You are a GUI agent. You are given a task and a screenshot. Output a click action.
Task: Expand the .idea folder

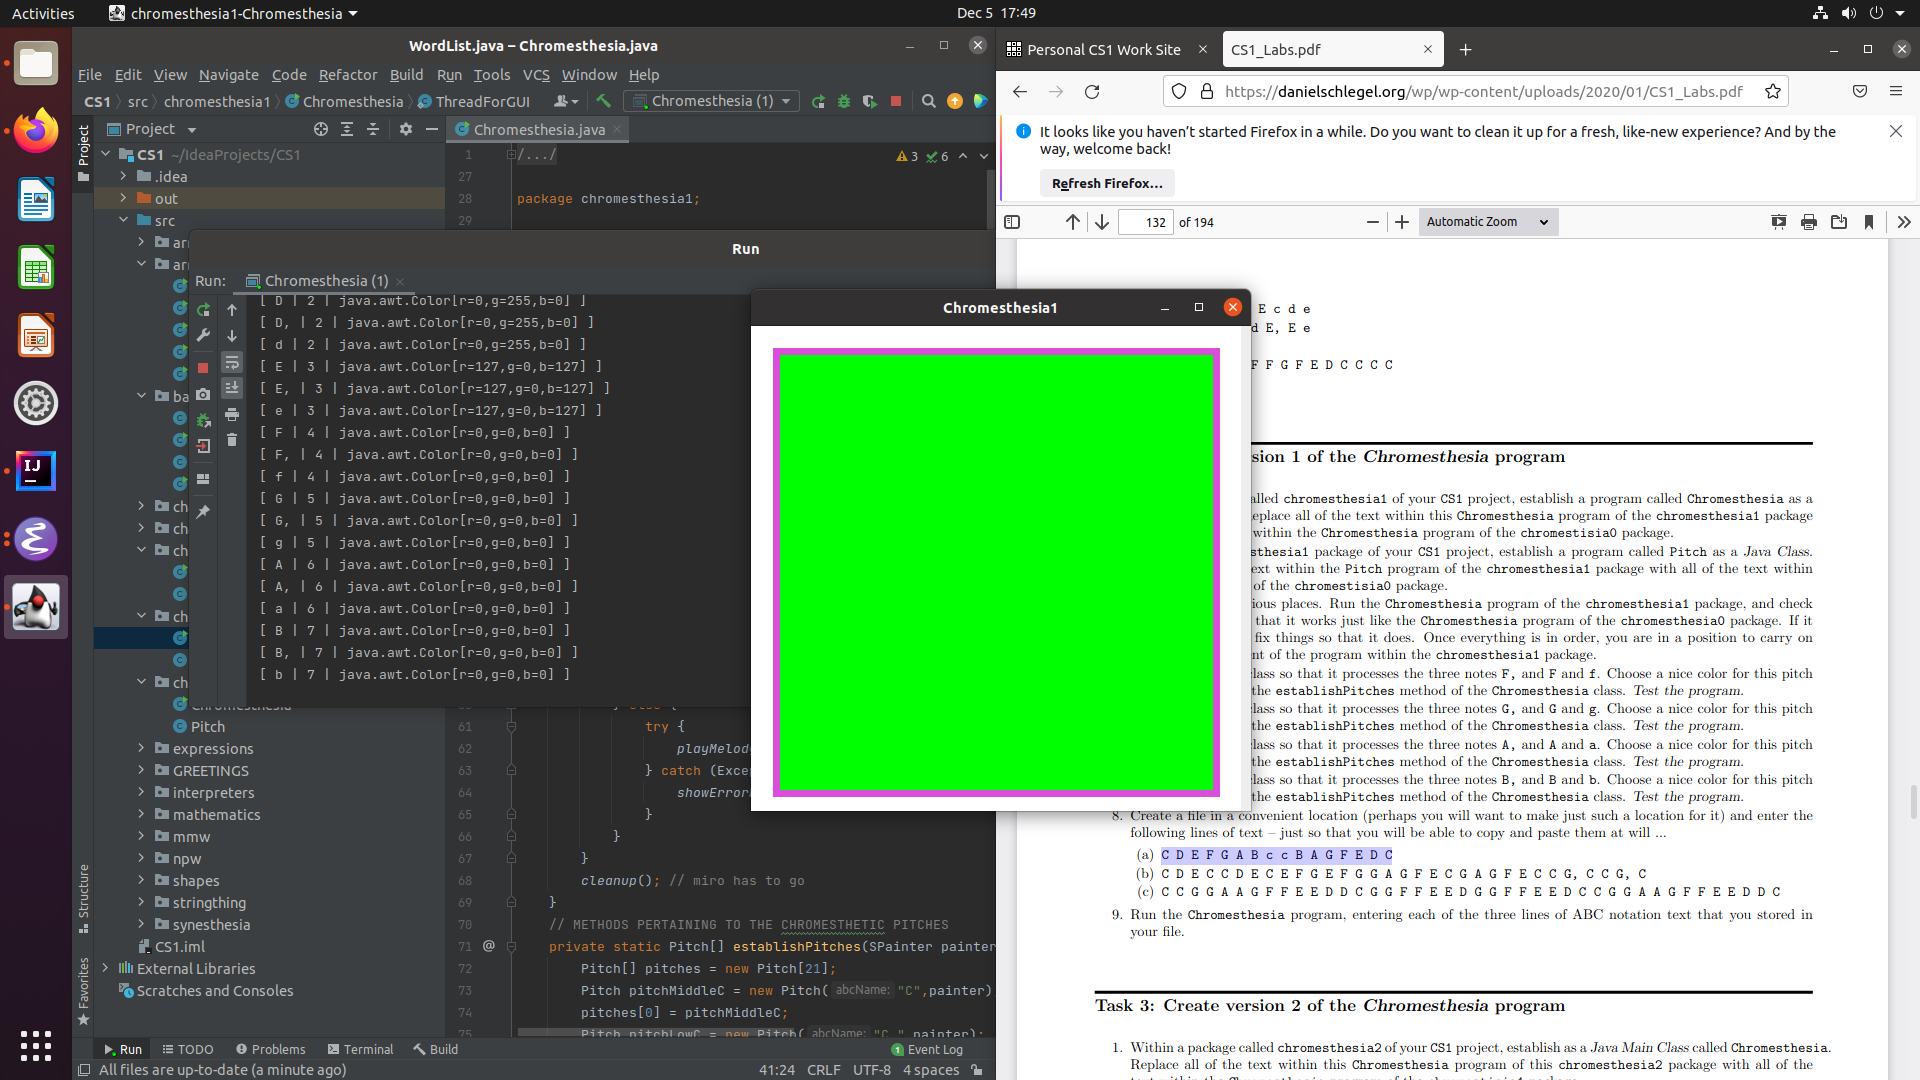point(123,176)
